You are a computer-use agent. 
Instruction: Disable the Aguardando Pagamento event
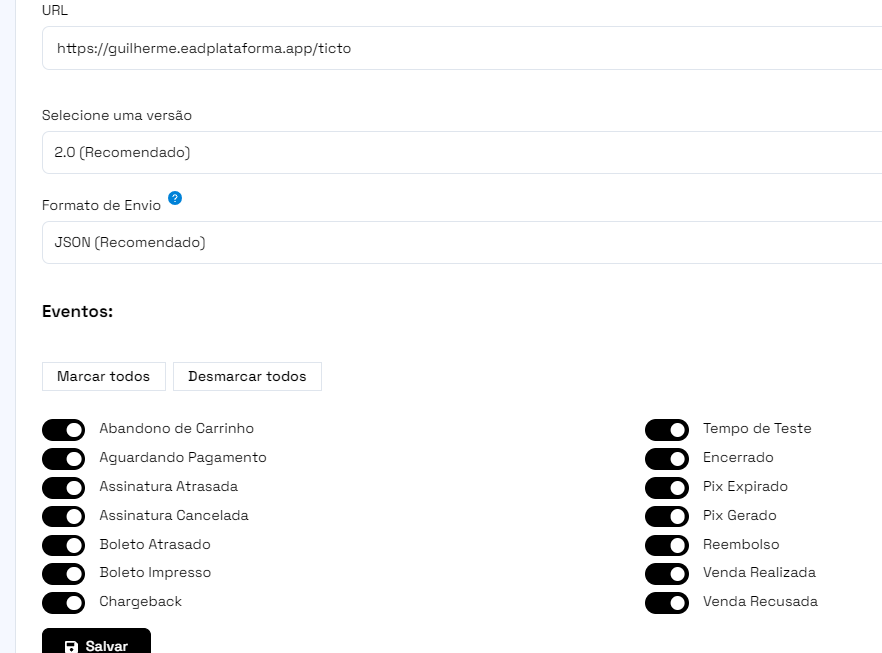[x=64, y=459]
